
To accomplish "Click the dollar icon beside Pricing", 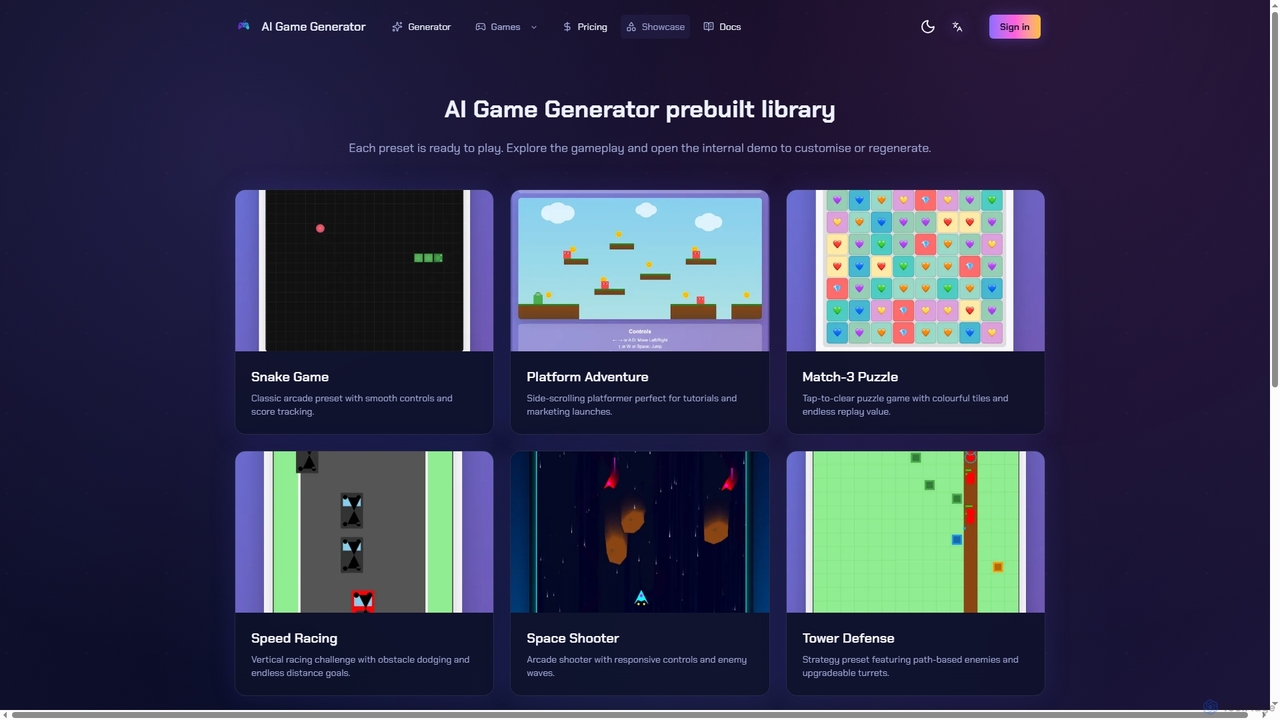I will tap(567, 27).
